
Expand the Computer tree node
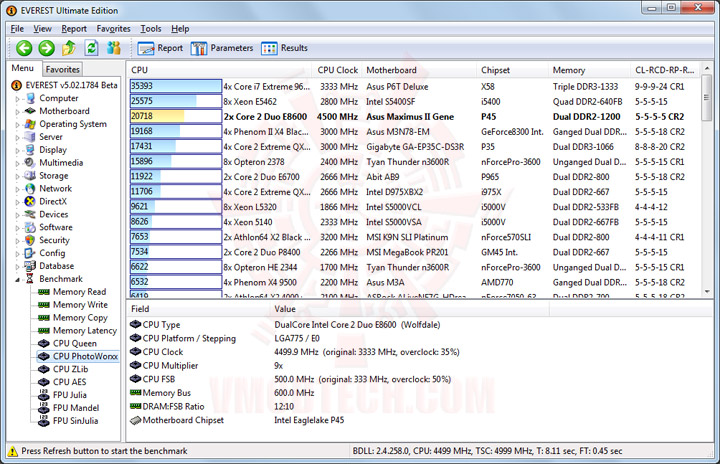coord(17,99)
